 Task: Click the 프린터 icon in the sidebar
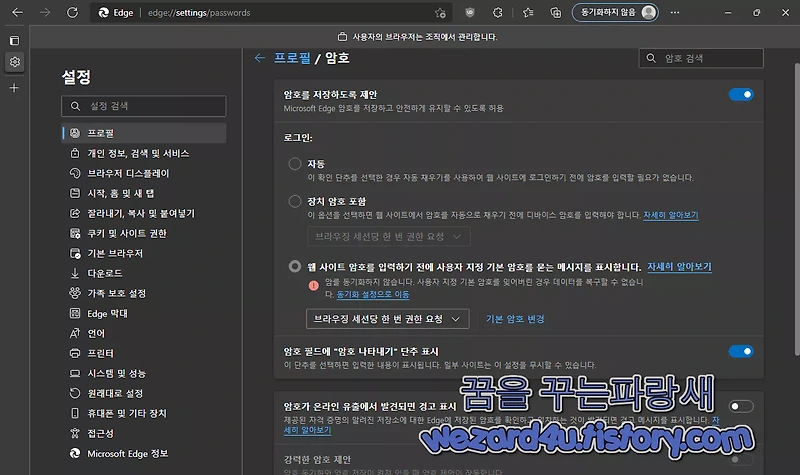point(75,353)
